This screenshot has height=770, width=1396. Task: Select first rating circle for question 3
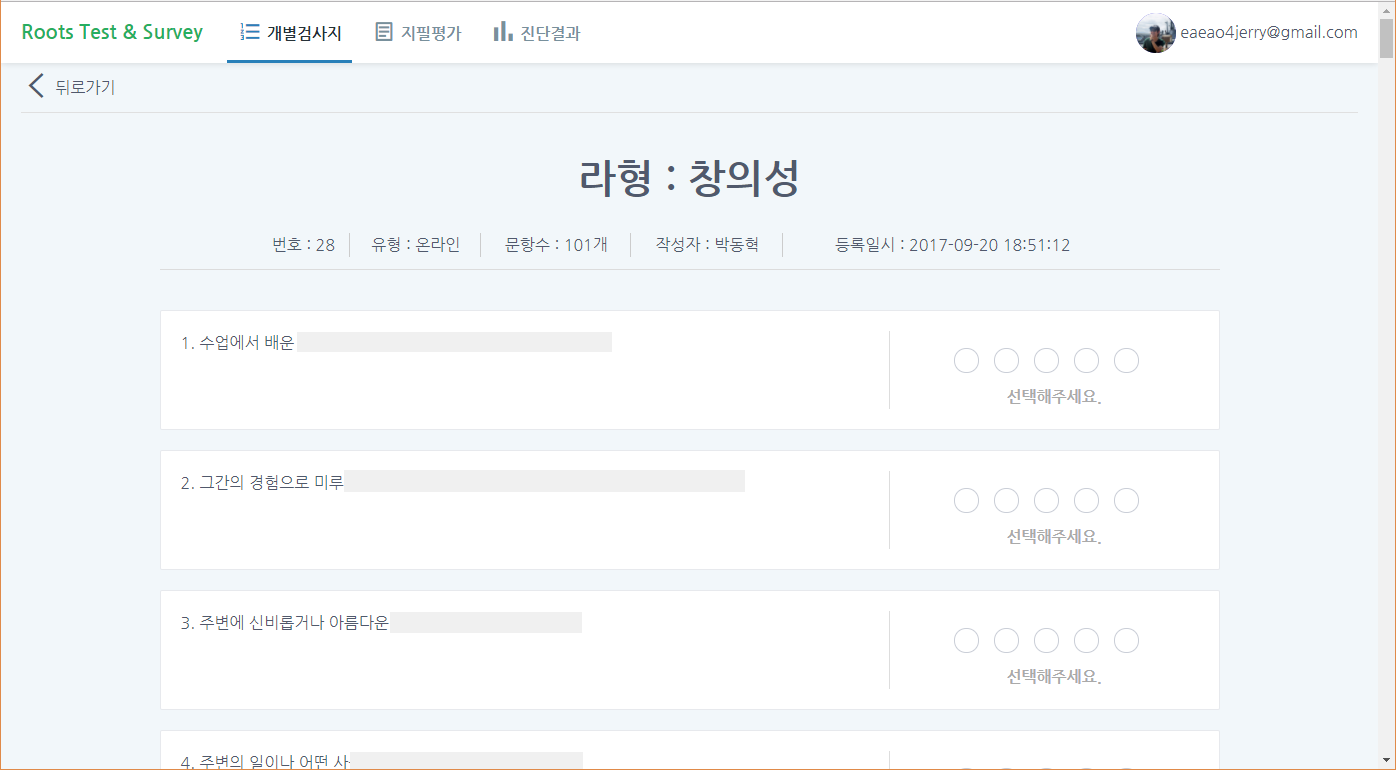click(x=966, y=641)
